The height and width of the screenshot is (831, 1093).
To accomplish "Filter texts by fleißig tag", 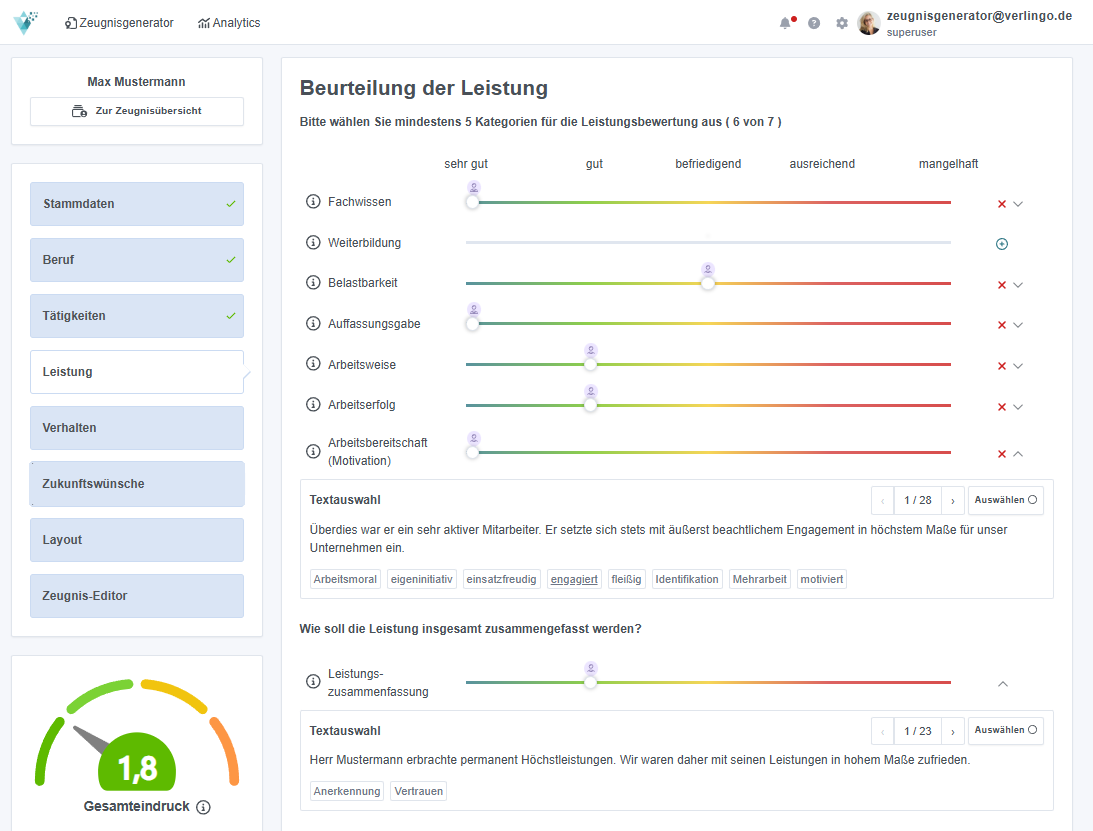I will 626,579.
